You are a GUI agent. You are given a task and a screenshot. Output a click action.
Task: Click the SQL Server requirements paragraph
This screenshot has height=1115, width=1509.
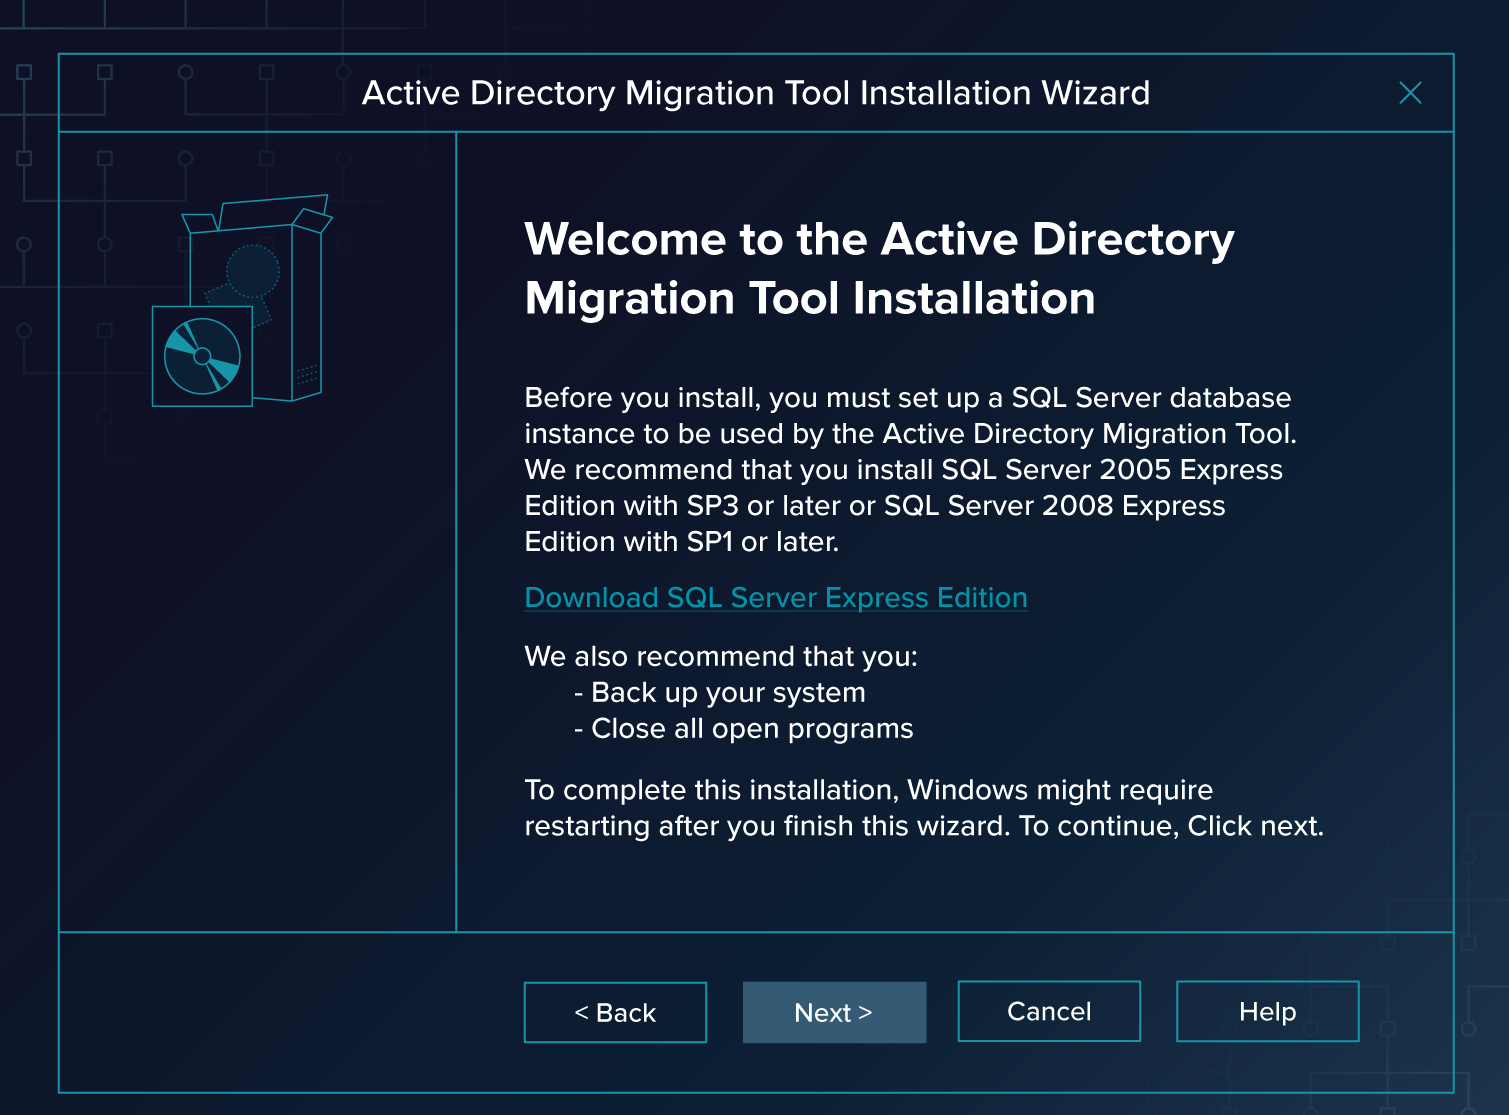click(x=908, y=469)
